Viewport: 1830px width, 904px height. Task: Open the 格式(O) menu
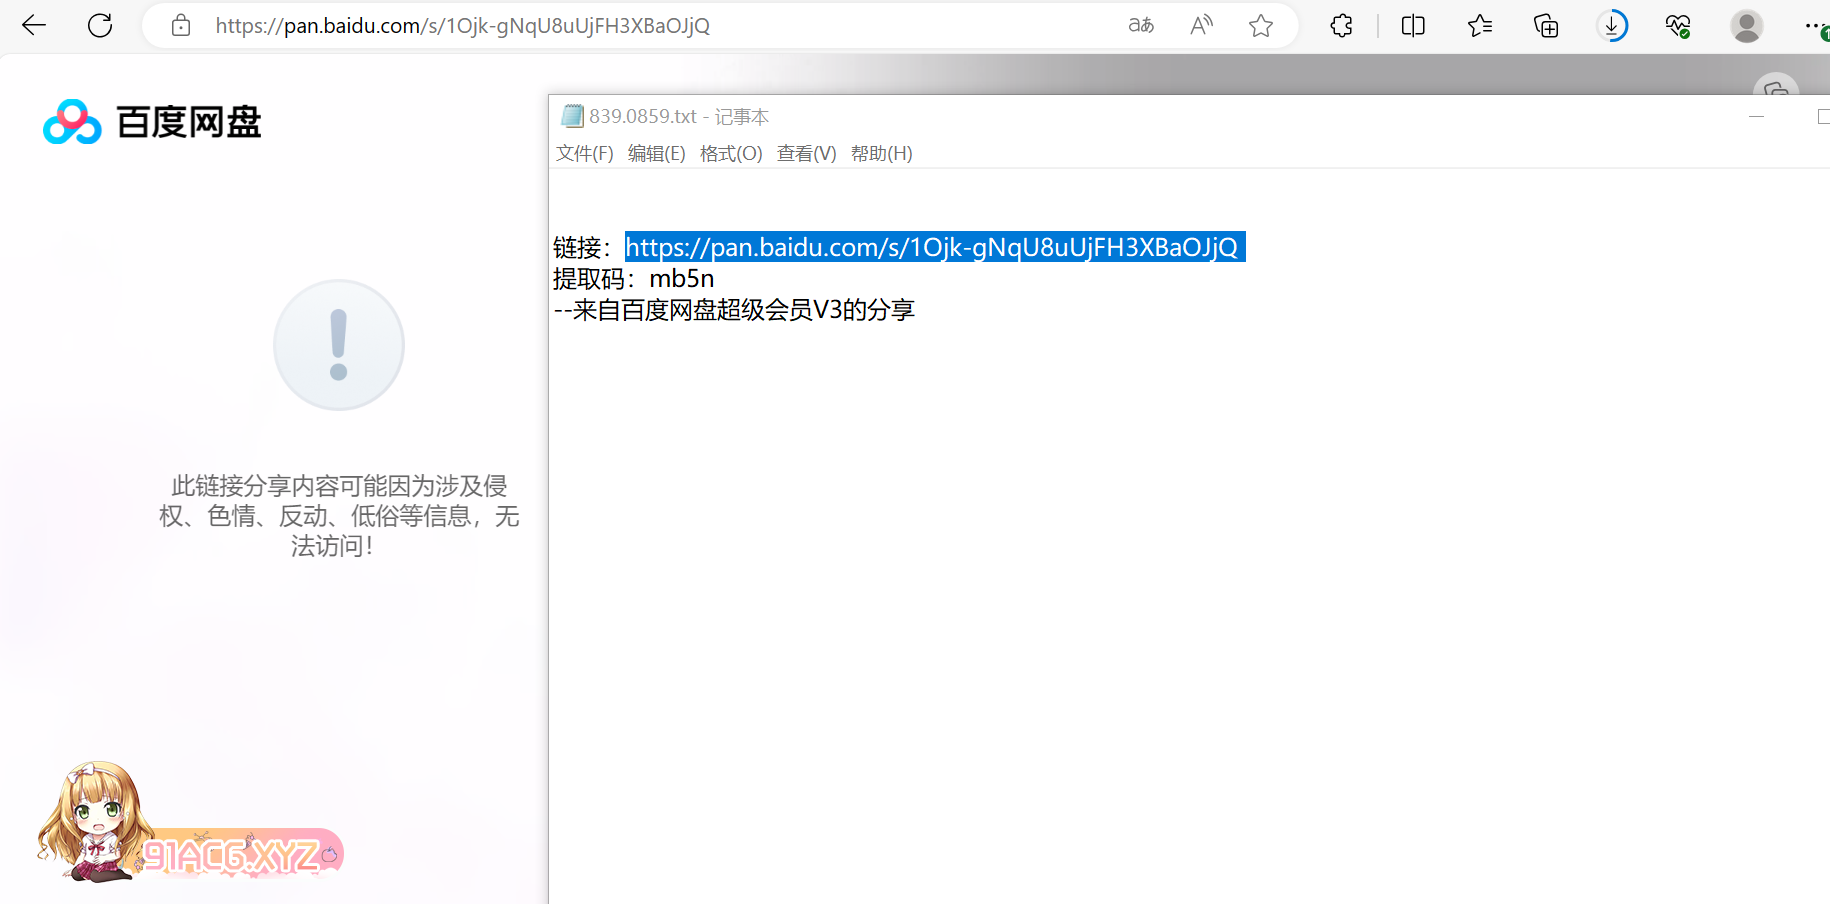click(731, 153)
